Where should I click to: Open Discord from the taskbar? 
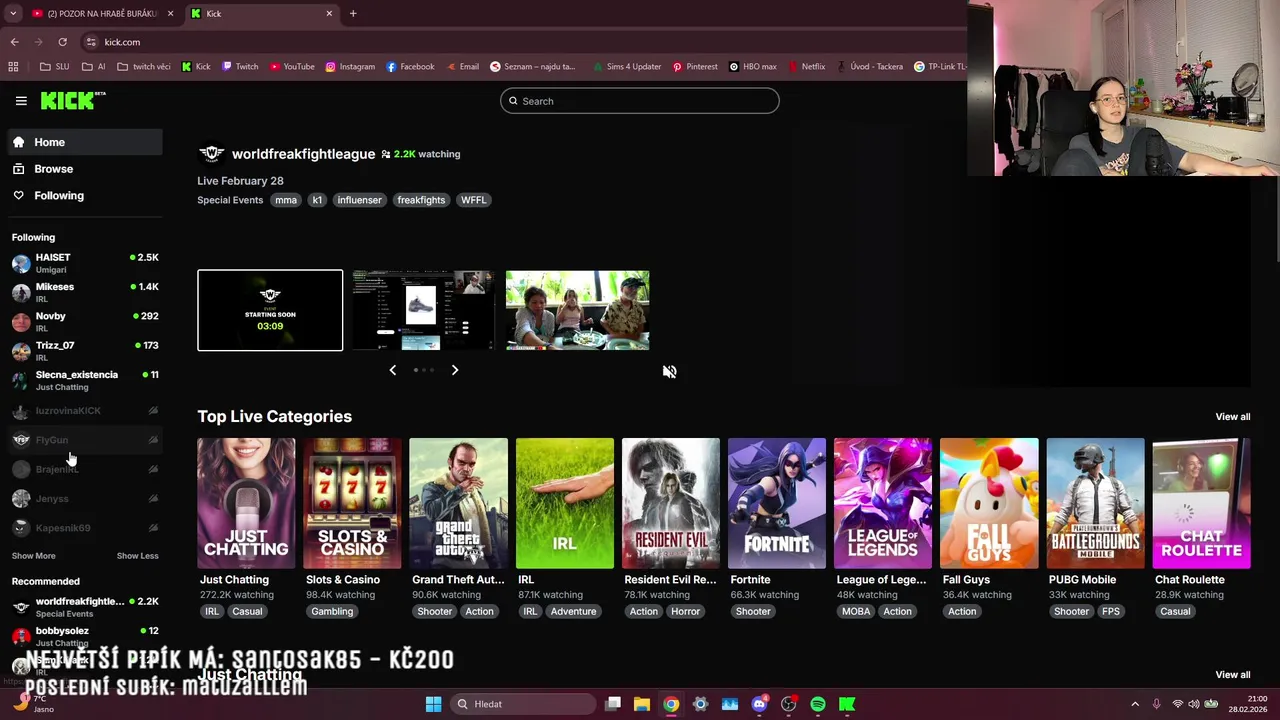(759, 704)
